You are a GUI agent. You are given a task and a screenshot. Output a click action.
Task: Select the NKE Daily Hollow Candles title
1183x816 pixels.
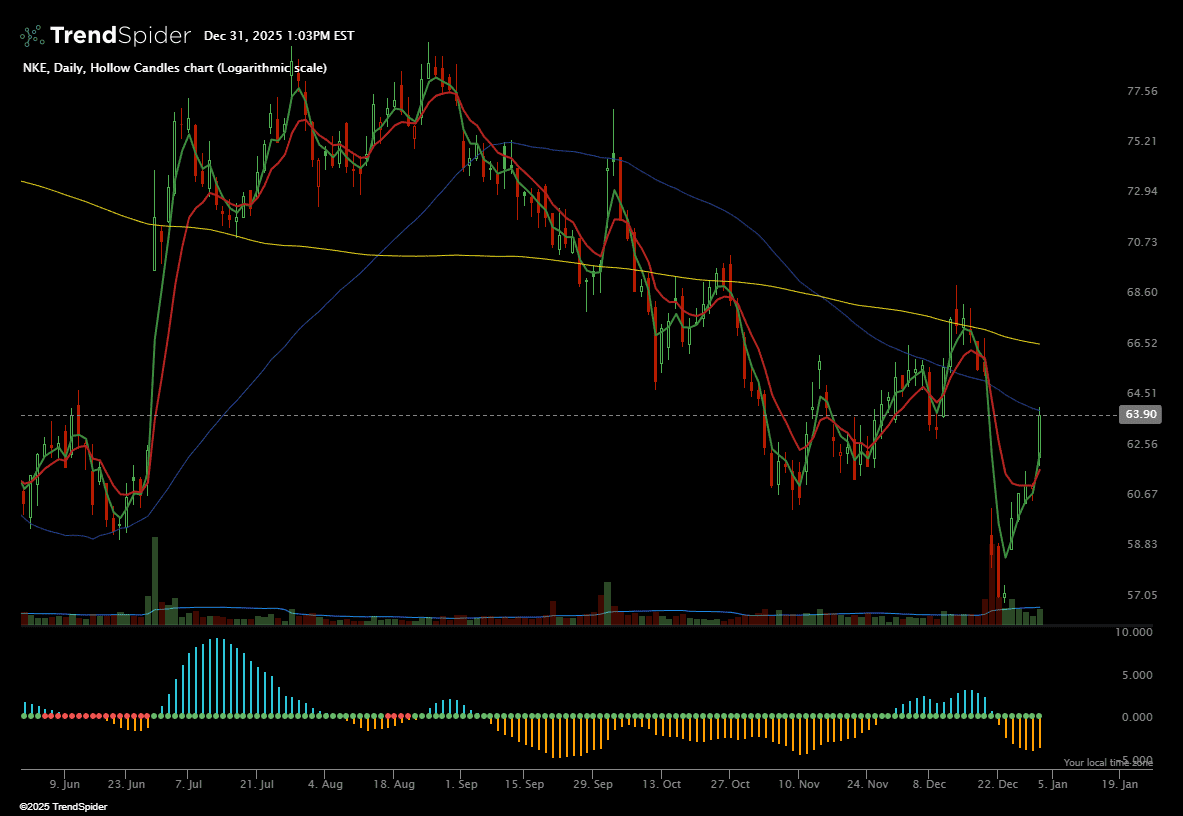[174, 68]
